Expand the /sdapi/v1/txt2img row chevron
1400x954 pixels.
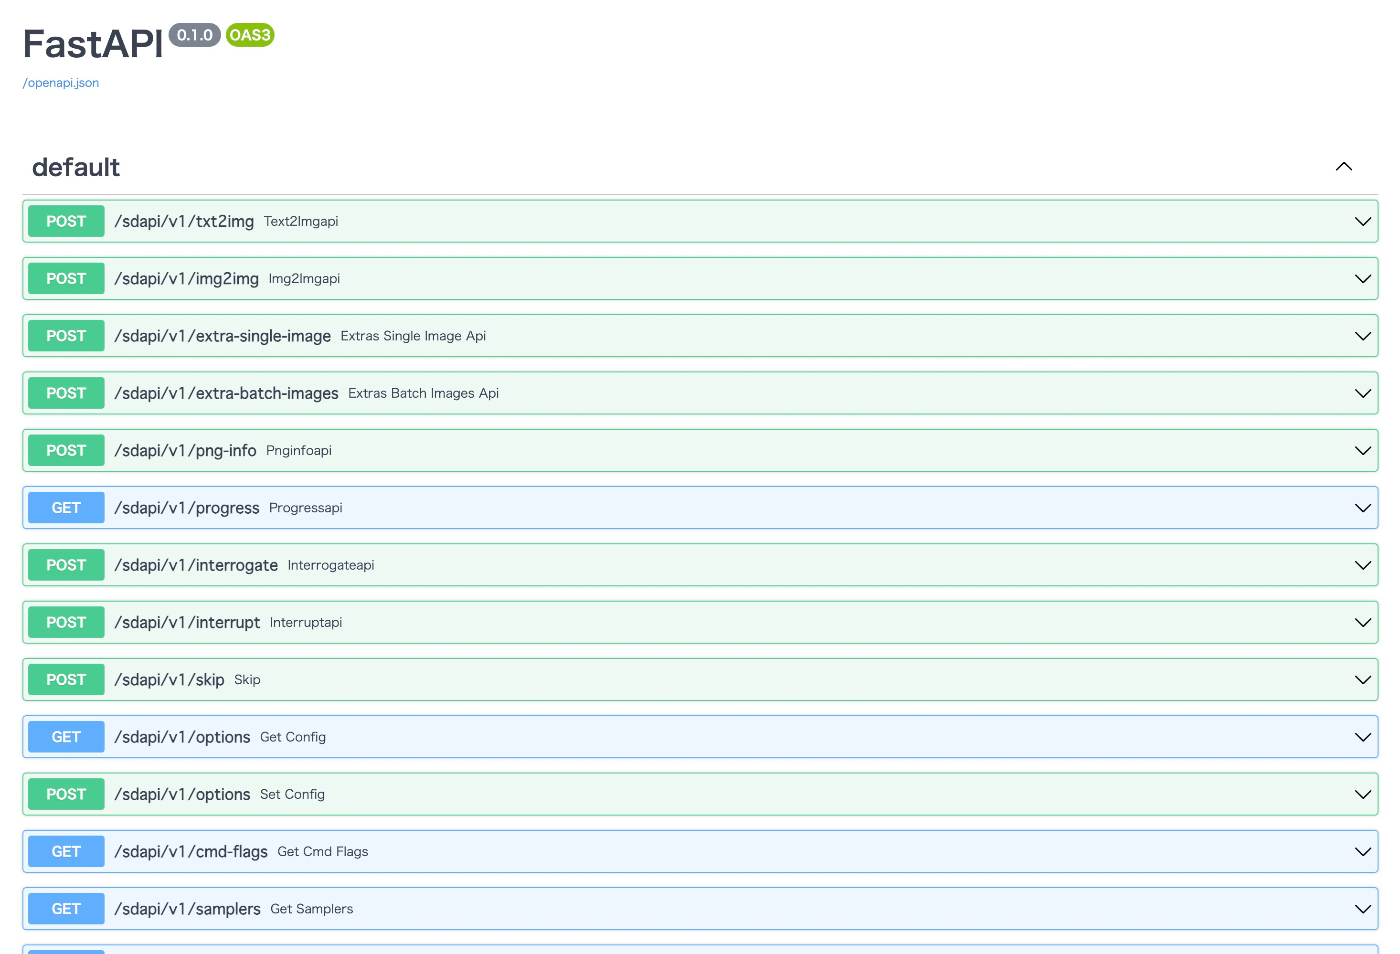click(1362, 221)
